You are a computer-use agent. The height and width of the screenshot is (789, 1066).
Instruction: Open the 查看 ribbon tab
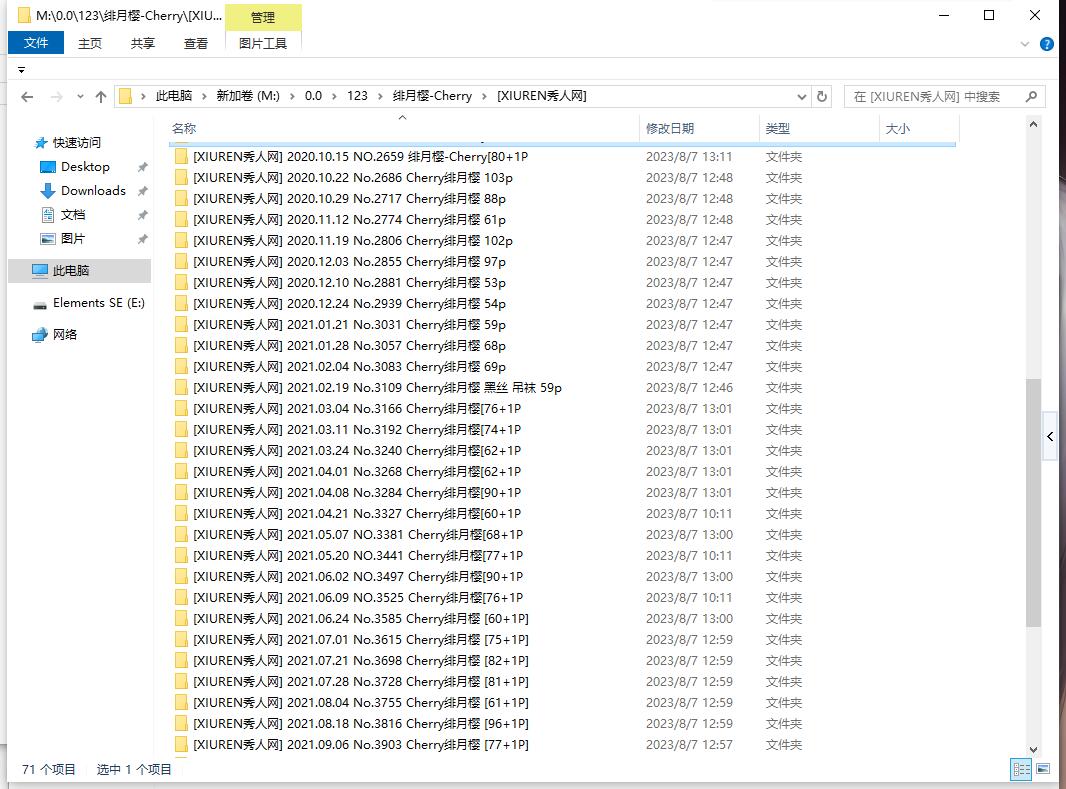coord(196,43)
